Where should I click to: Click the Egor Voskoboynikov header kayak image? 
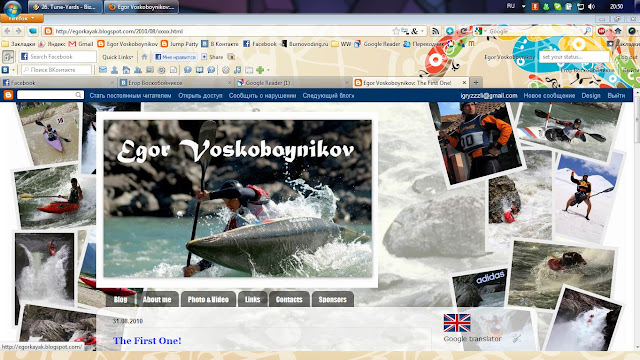(x=238, y=199)
